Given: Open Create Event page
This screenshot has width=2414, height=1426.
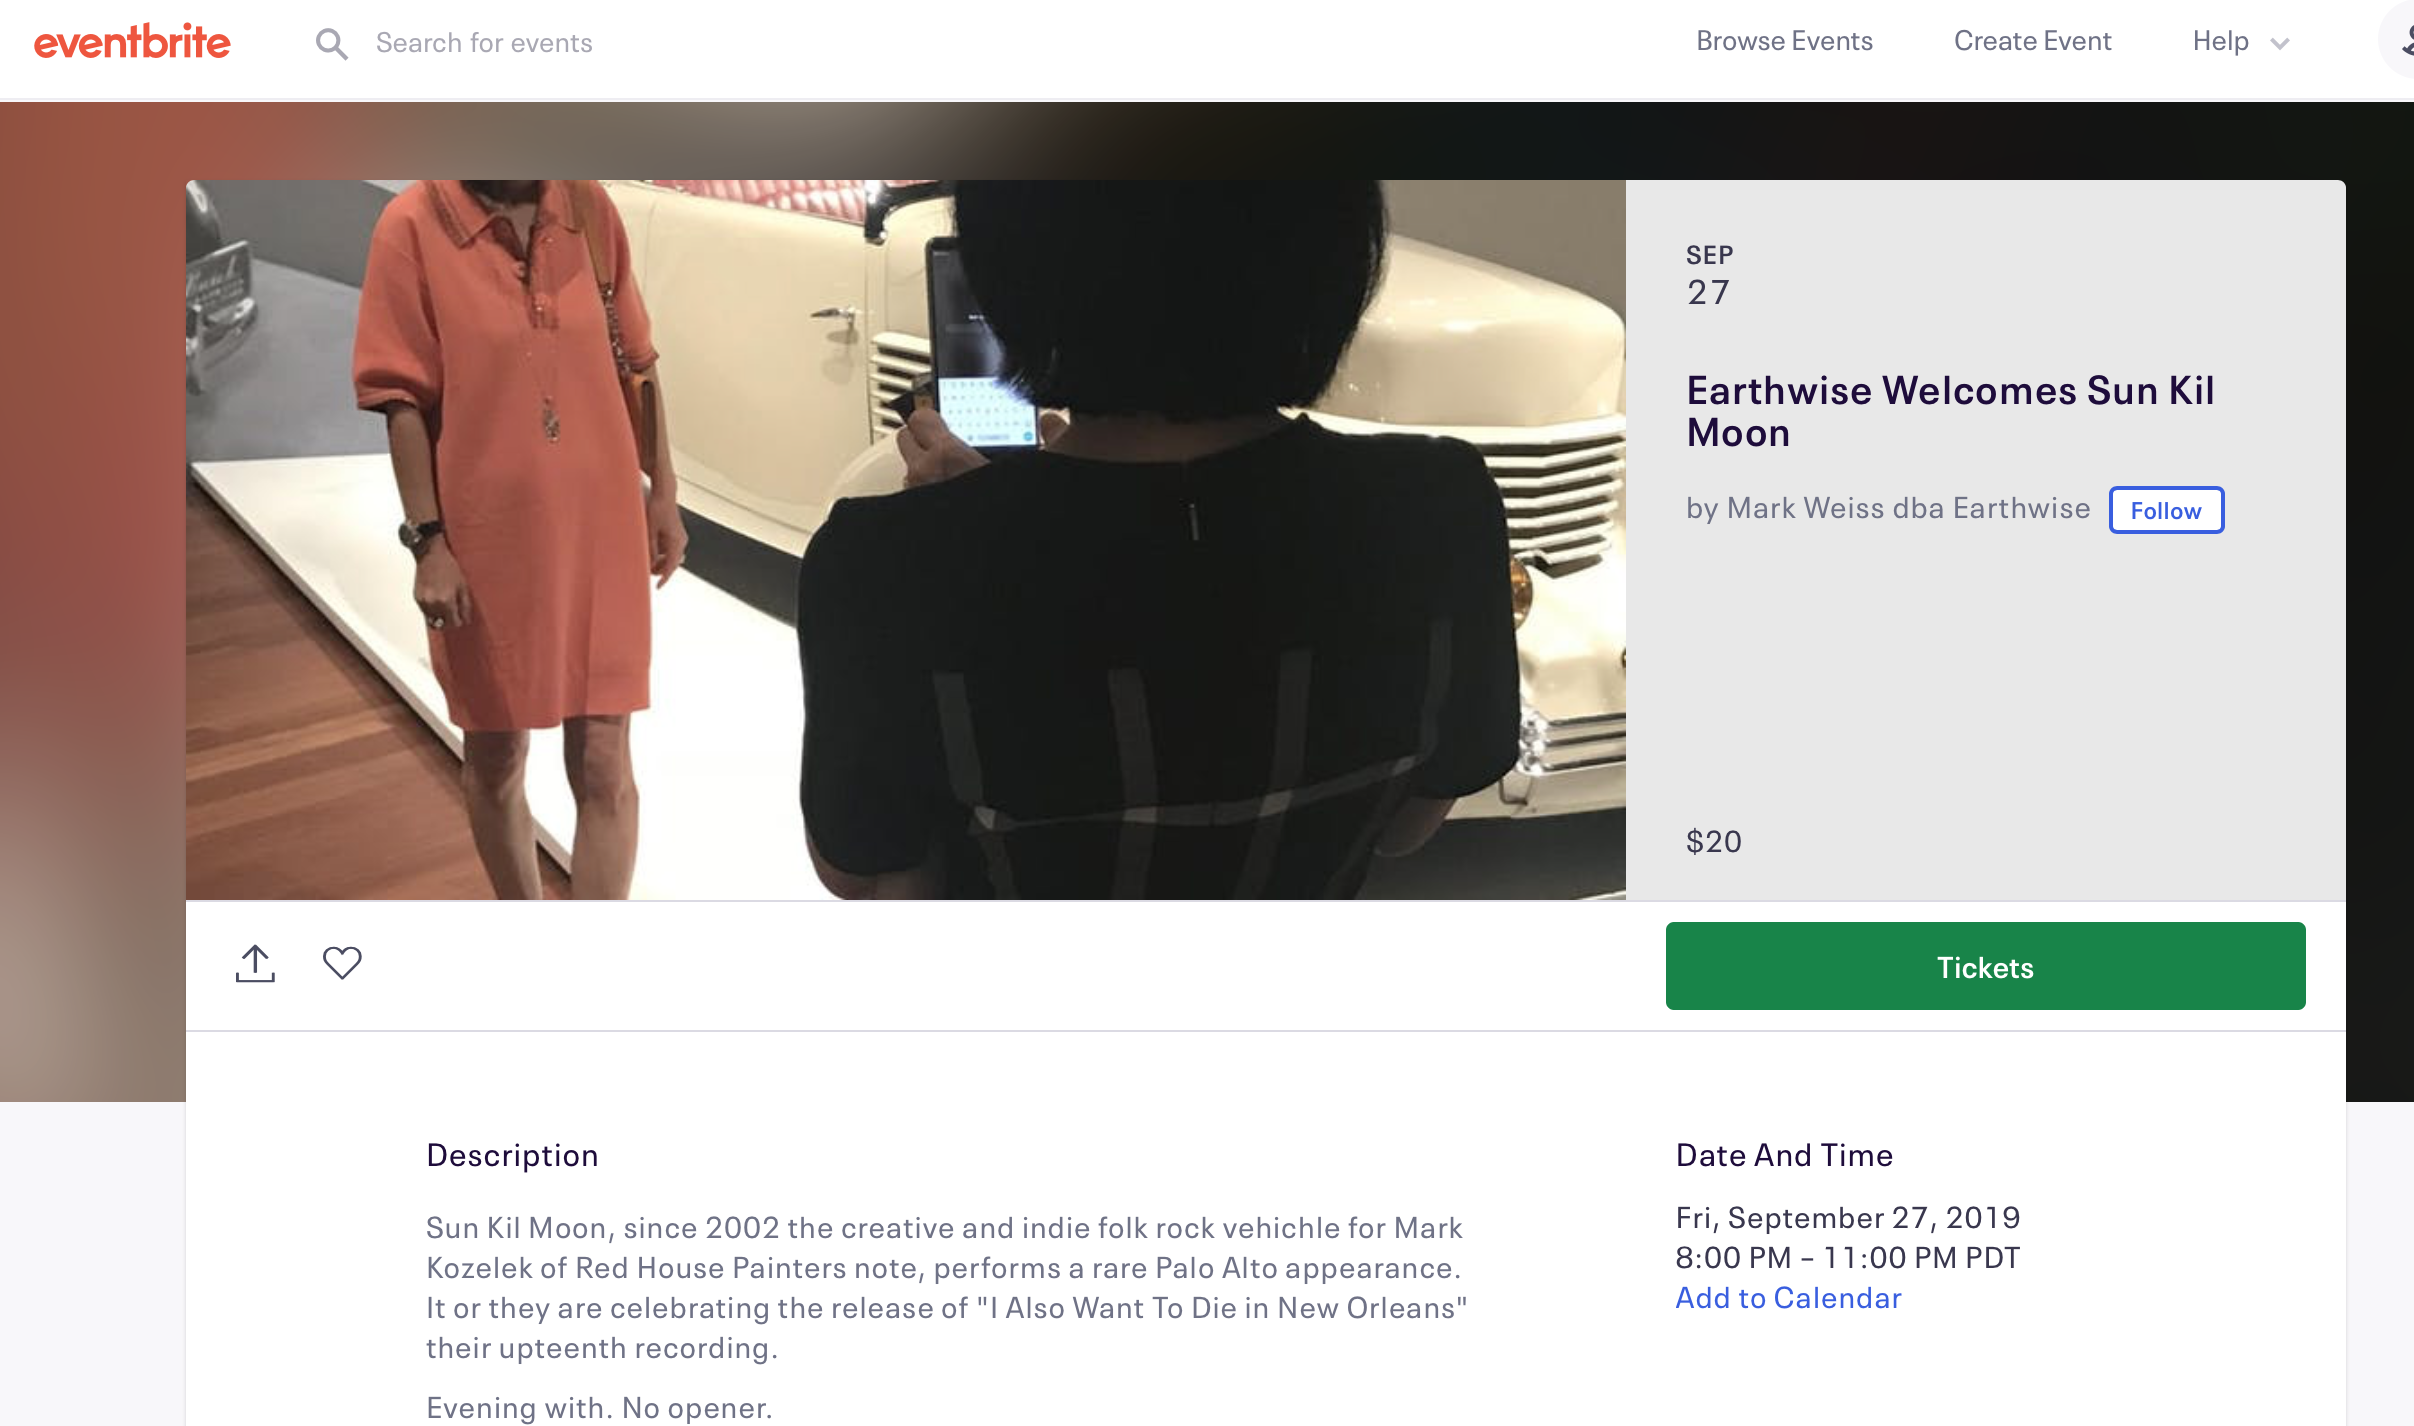Looking at the screenshot, I should 2032,42.
